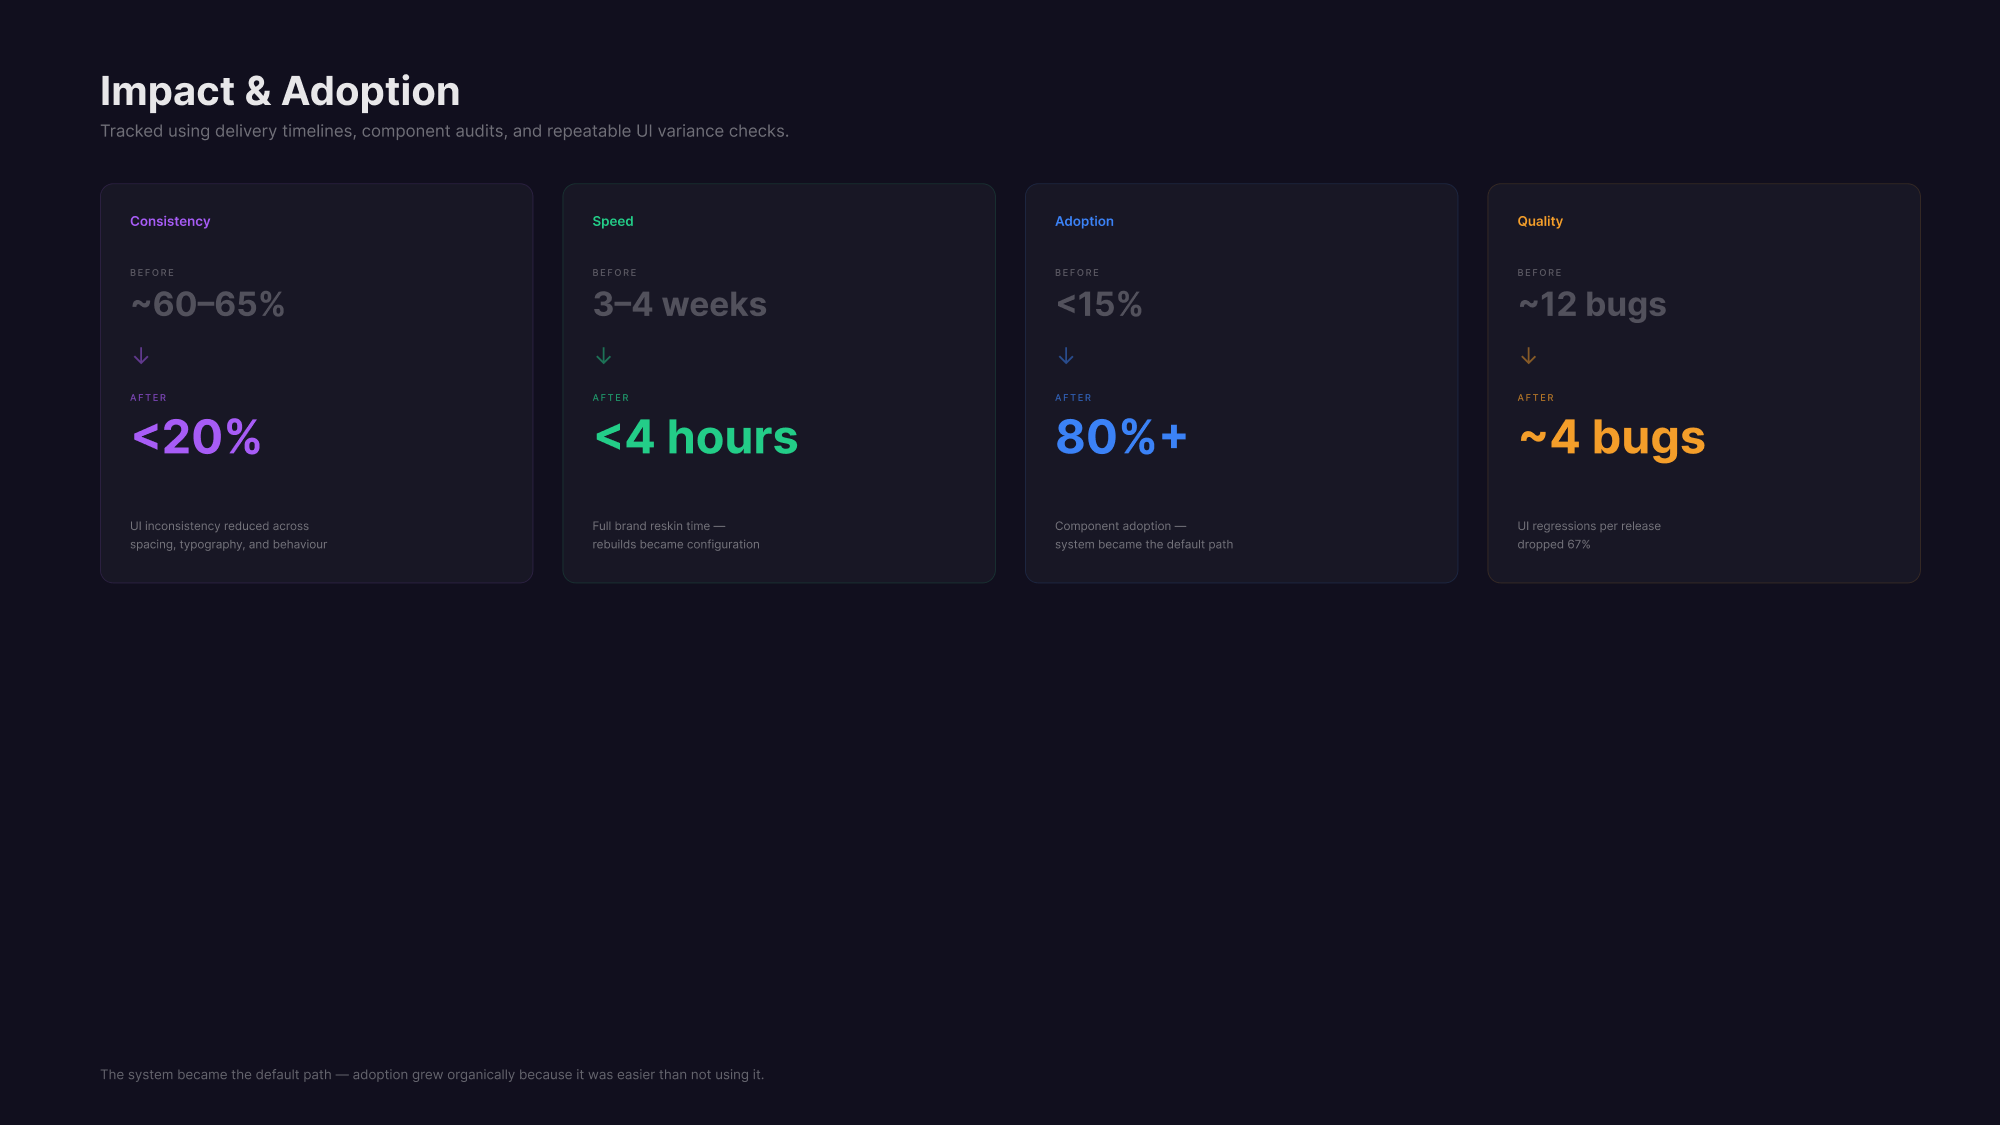
Task: Click the Impact & Adoption heading
Action: tap(280, 91)
